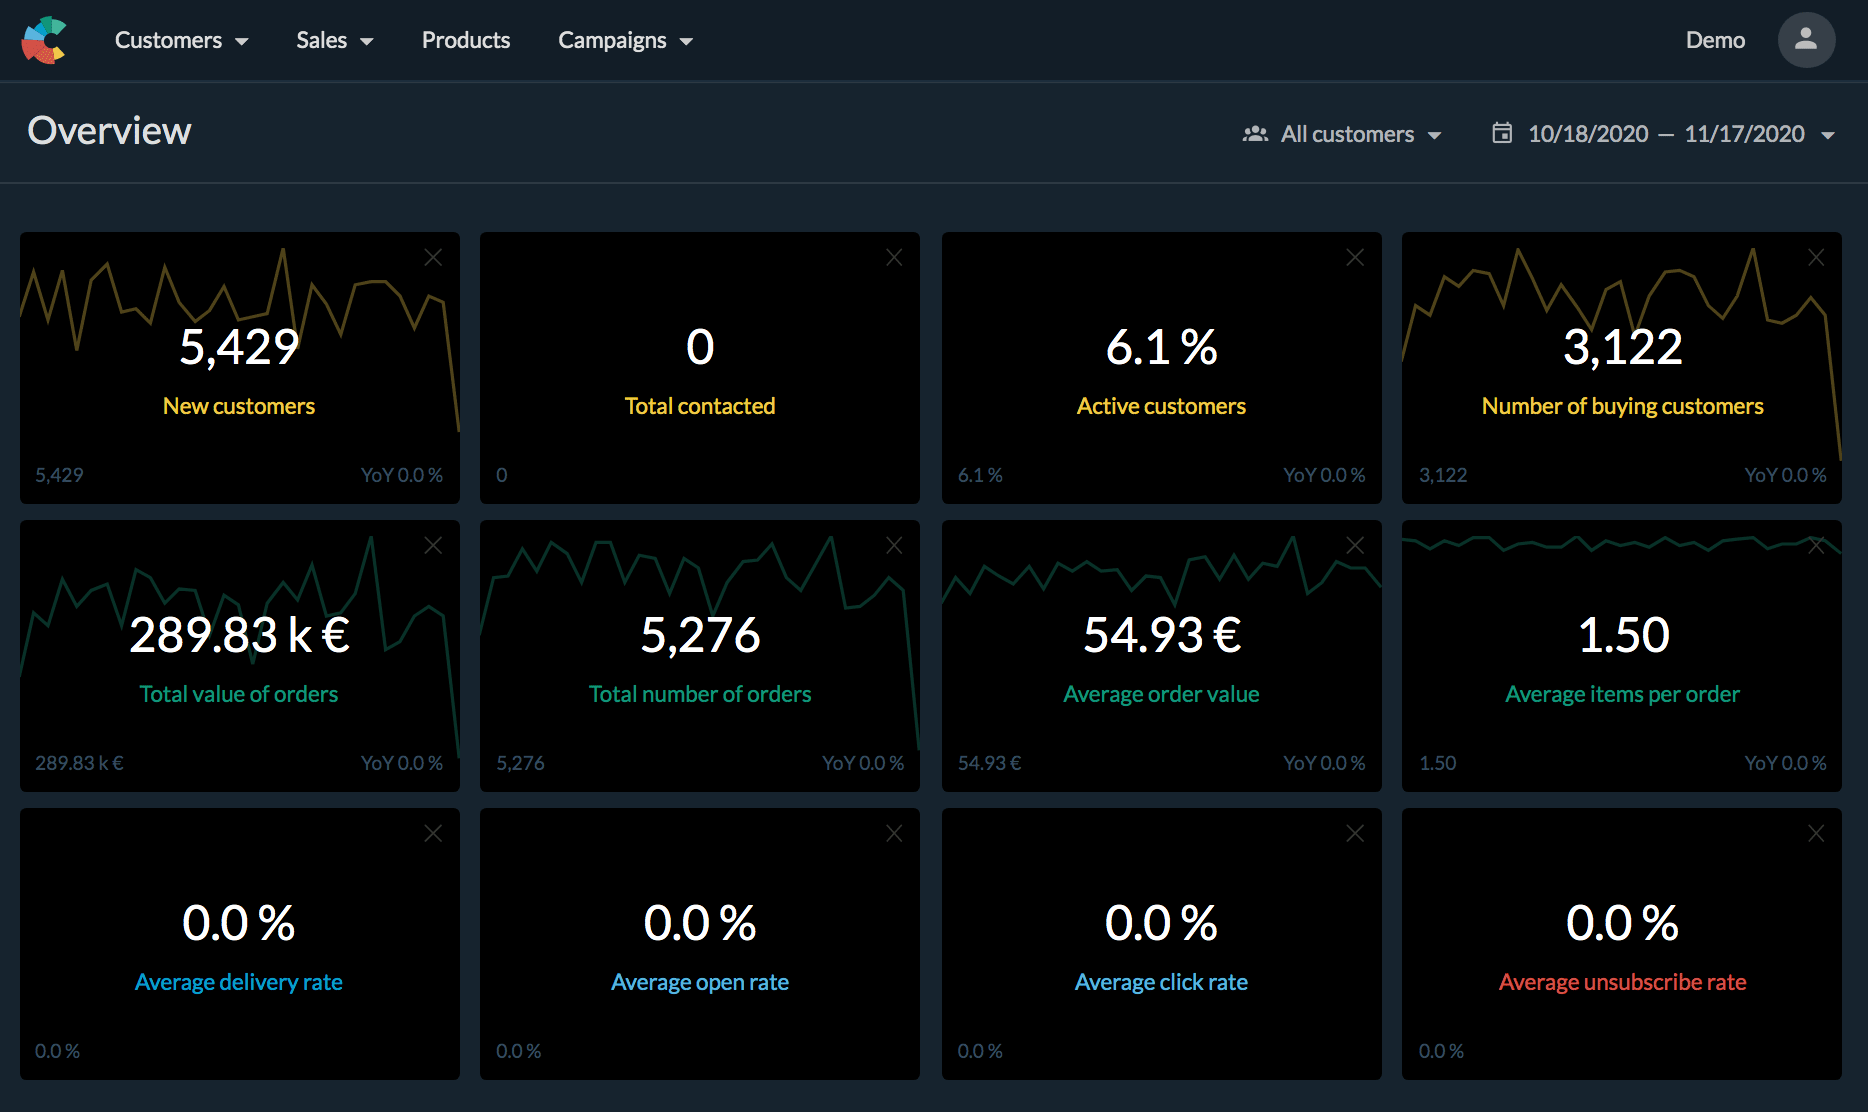Open the All customers segment dropdown

coord(1342,134)
